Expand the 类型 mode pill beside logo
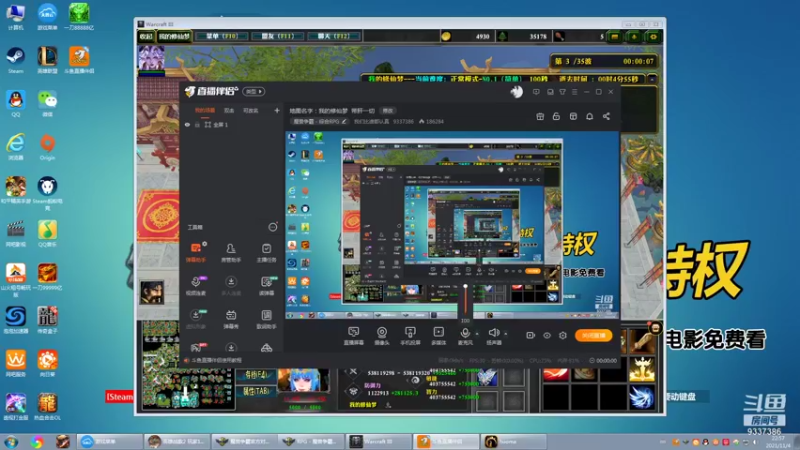This screenshot has width=800, height=450. tap(254, 91)
